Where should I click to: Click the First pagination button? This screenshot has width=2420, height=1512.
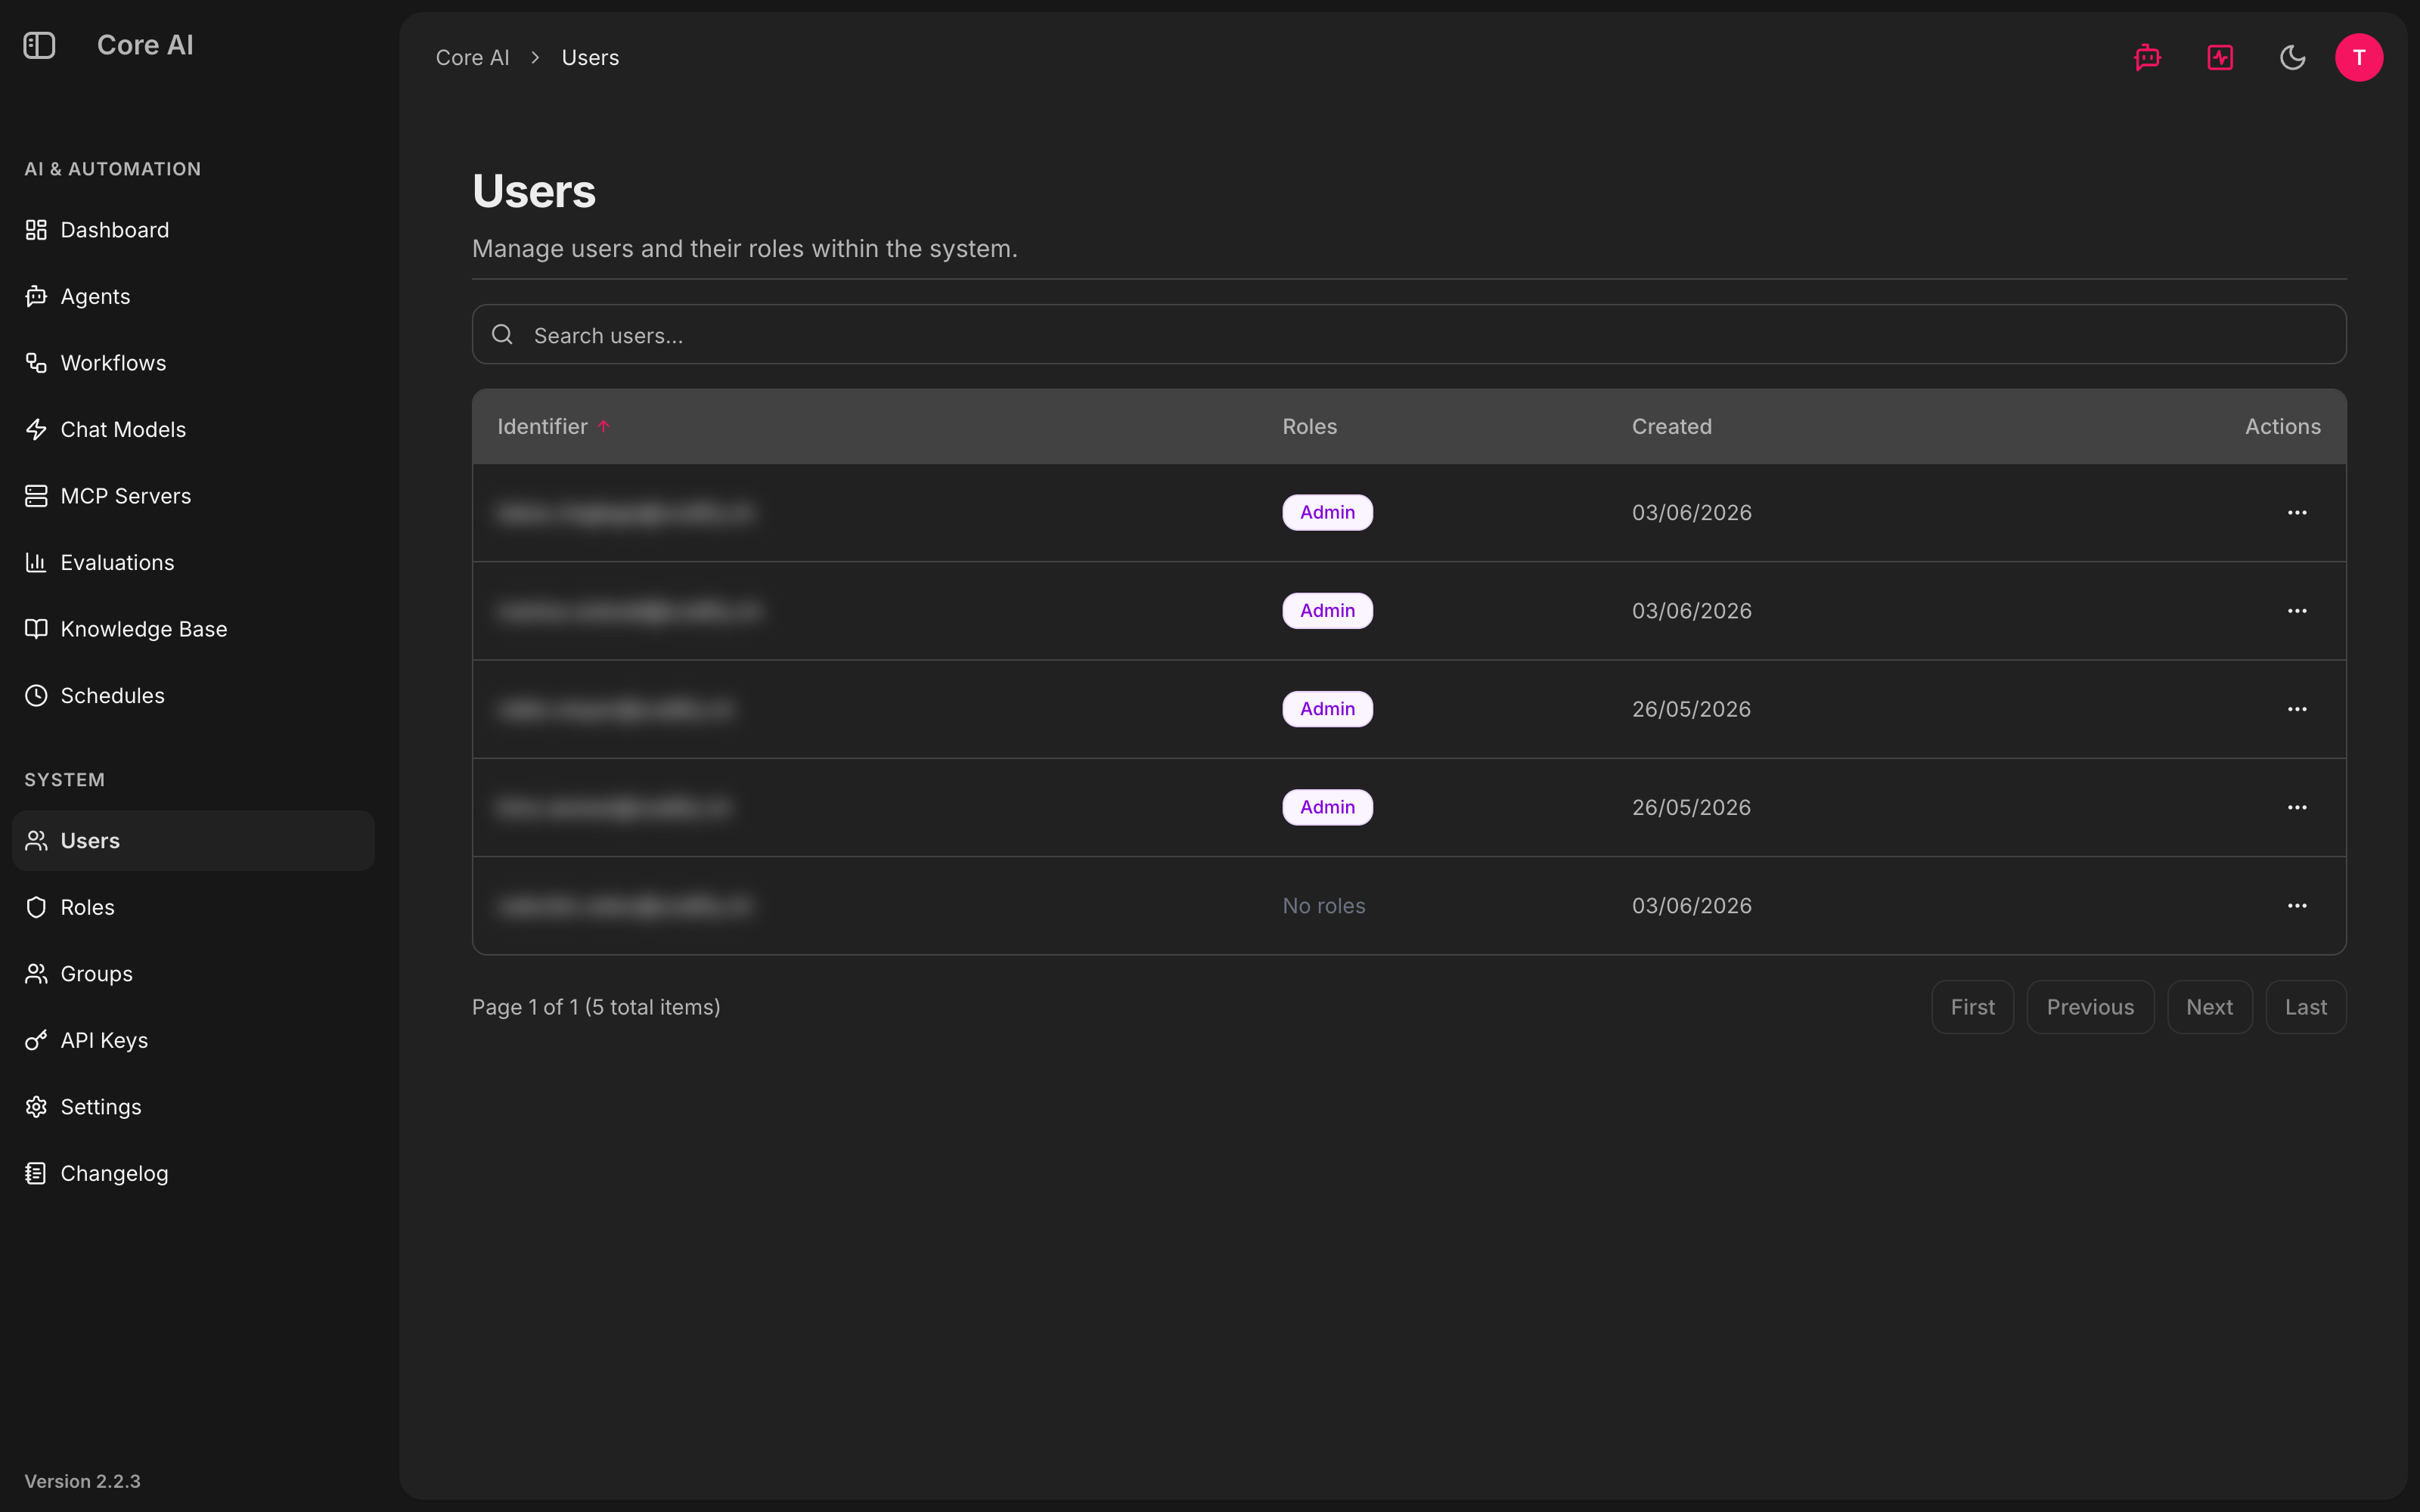(1972, 1007)
